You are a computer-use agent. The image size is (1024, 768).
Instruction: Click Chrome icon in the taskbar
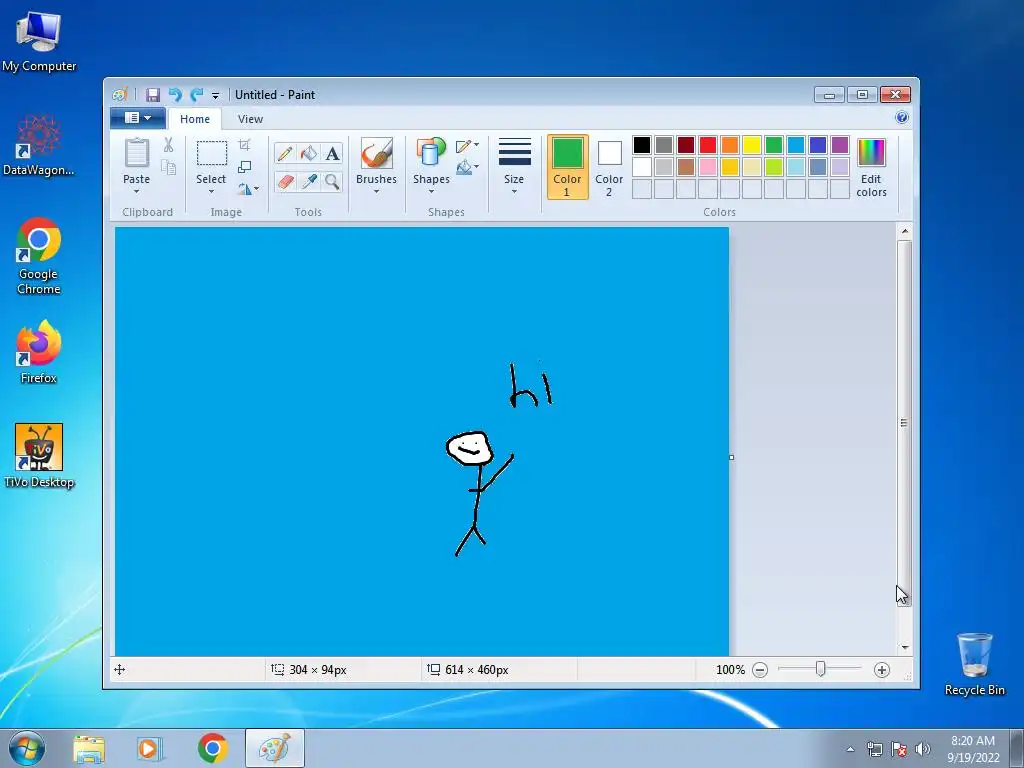coord(212,748)
